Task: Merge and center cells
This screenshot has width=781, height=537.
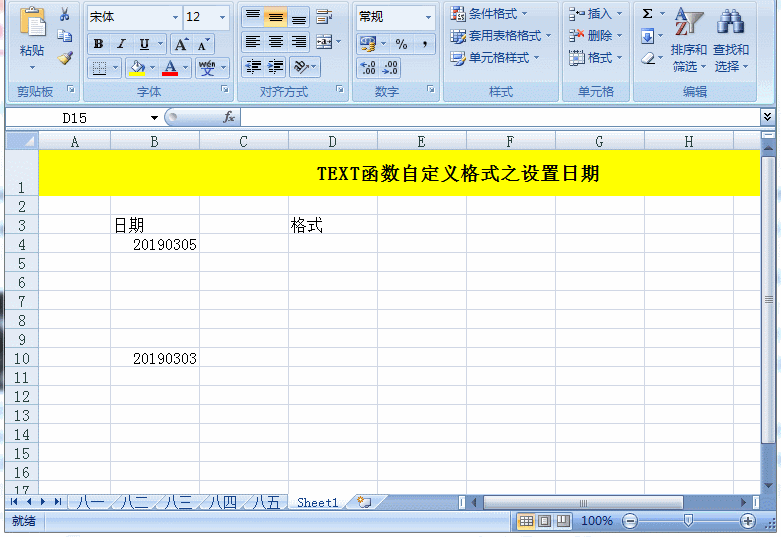Action: (x=324, y=42)
